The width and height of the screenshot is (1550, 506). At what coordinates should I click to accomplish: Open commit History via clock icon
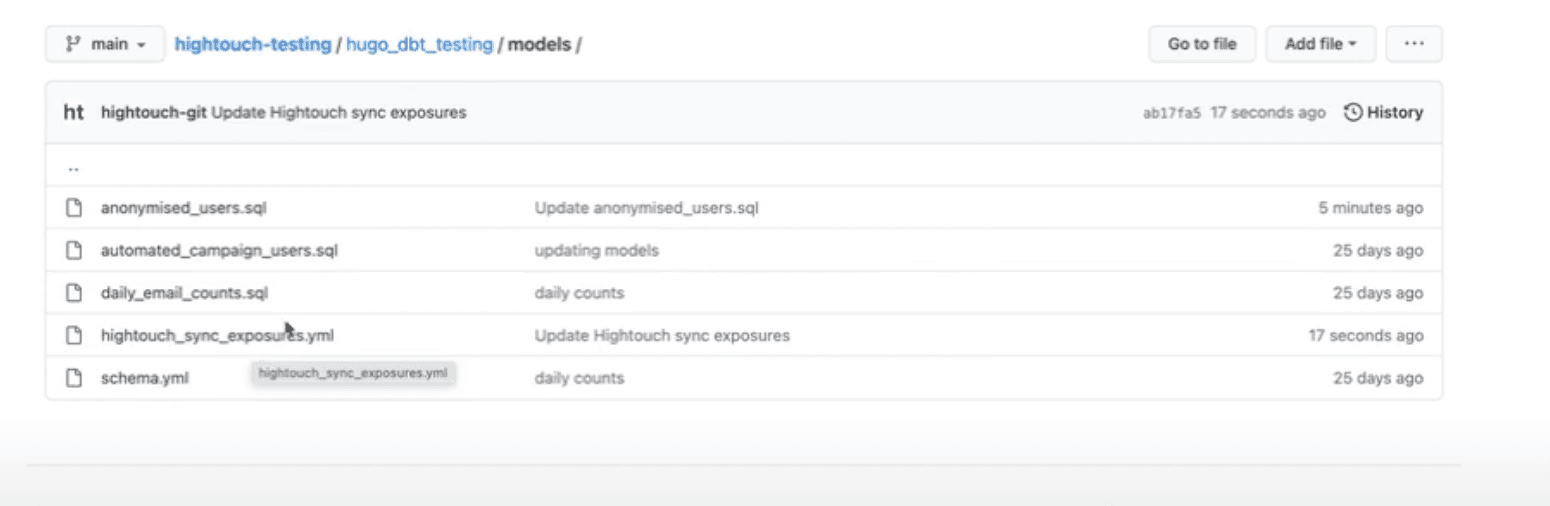coord(1353,113)
